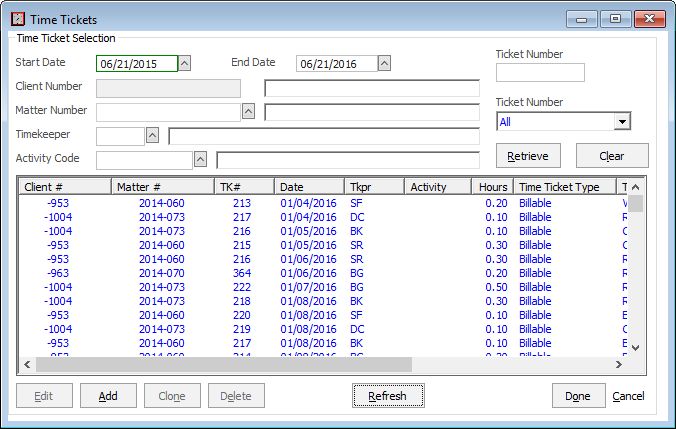Select the row with TK# 220
The width and height of the screenshot is (676, 429).
tap(323, 315)
